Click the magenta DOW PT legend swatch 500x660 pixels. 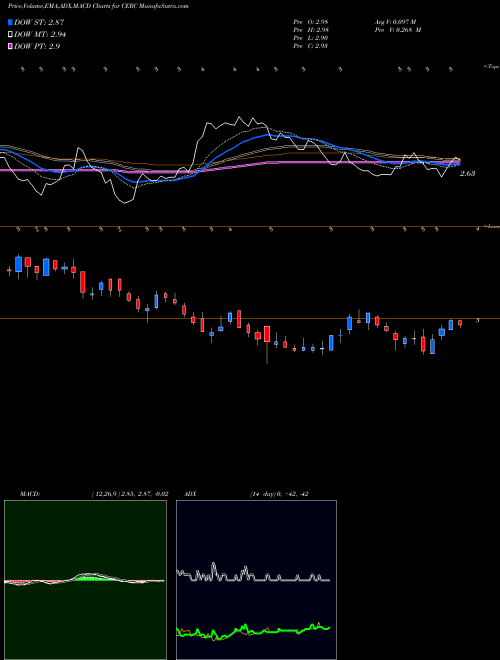[10, 46]
